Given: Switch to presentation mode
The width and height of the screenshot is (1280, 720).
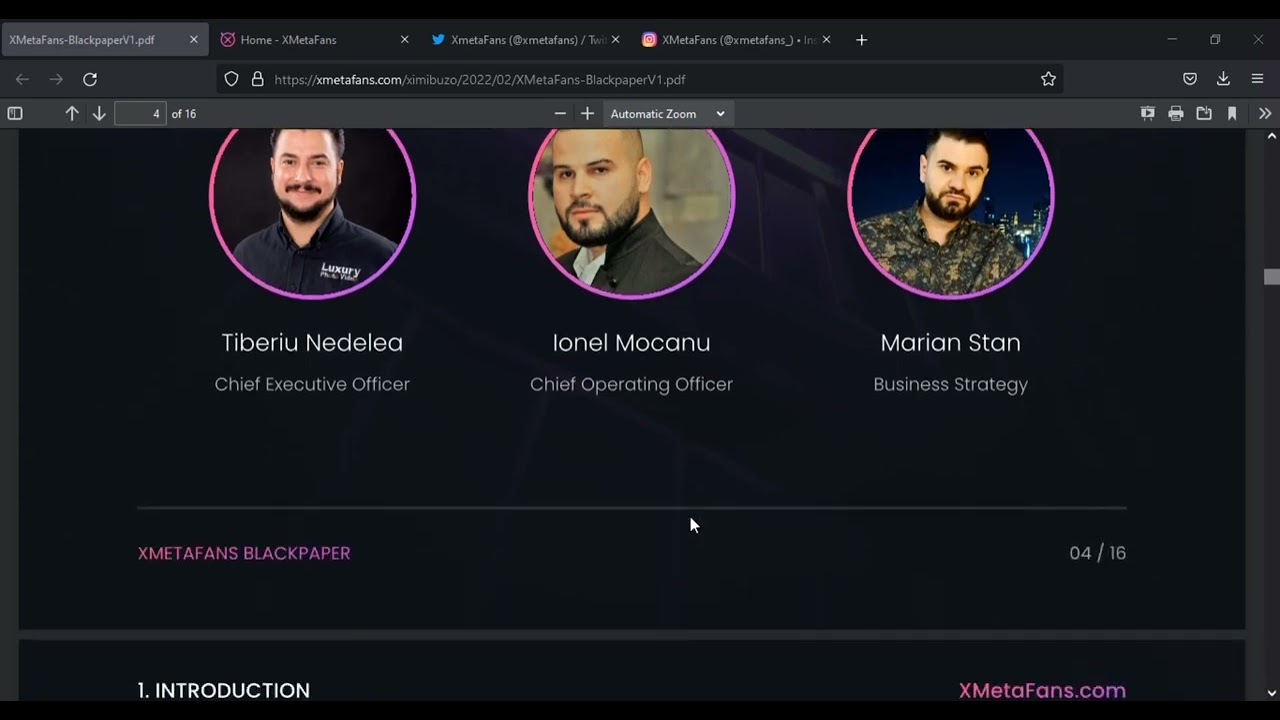Looking at the screenshot, I should pyautogui.click(x=1148, y=114).
